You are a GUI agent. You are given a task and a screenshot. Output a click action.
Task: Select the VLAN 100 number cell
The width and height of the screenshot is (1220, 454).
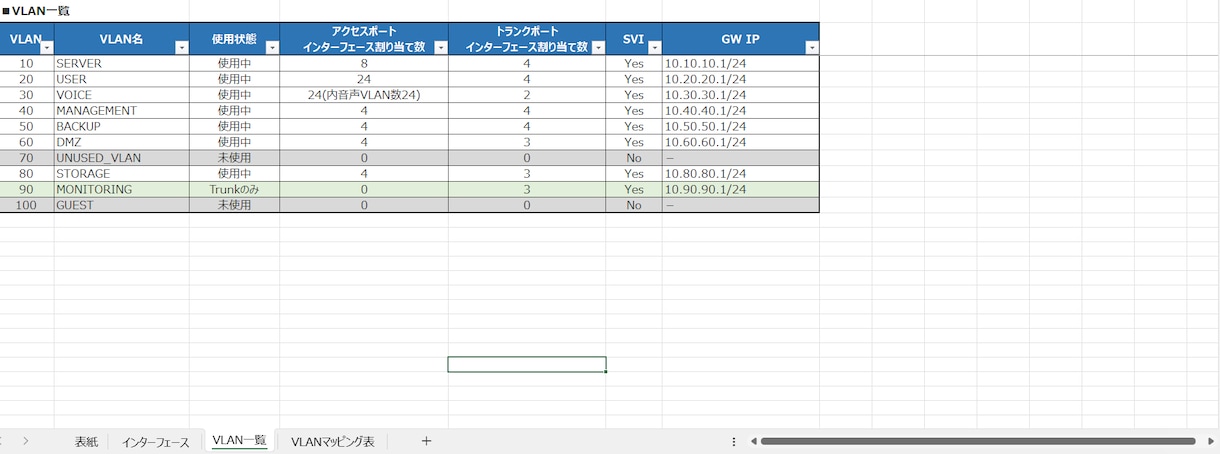click(x=27, y=205)
